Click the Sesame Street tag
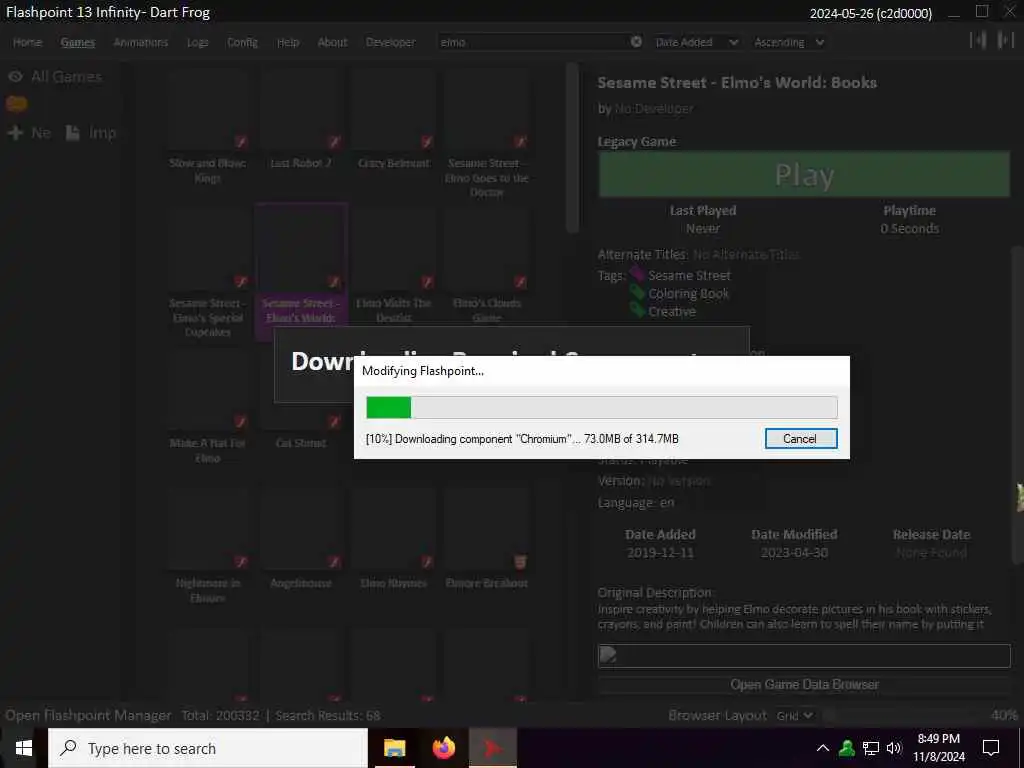 tap(689, 276)
